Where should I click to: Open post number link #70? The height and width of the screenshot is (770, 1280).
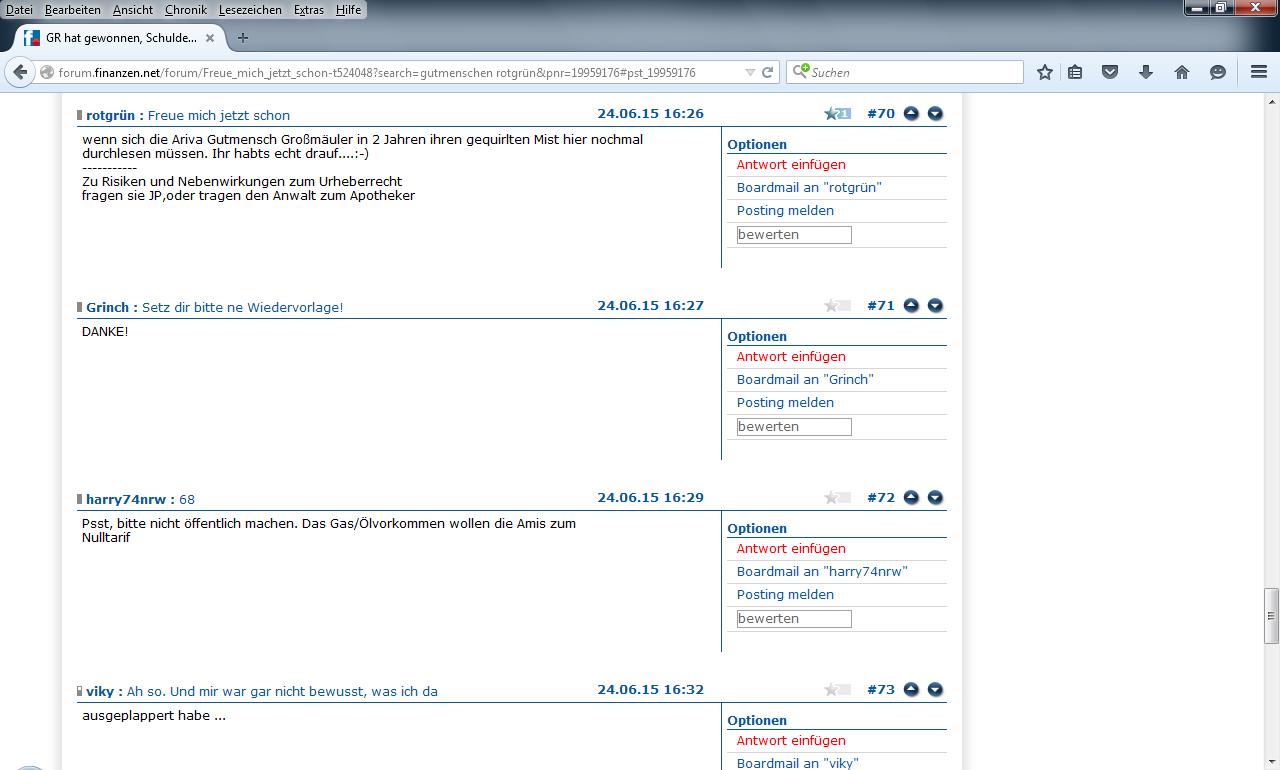[x=881, y=114]
